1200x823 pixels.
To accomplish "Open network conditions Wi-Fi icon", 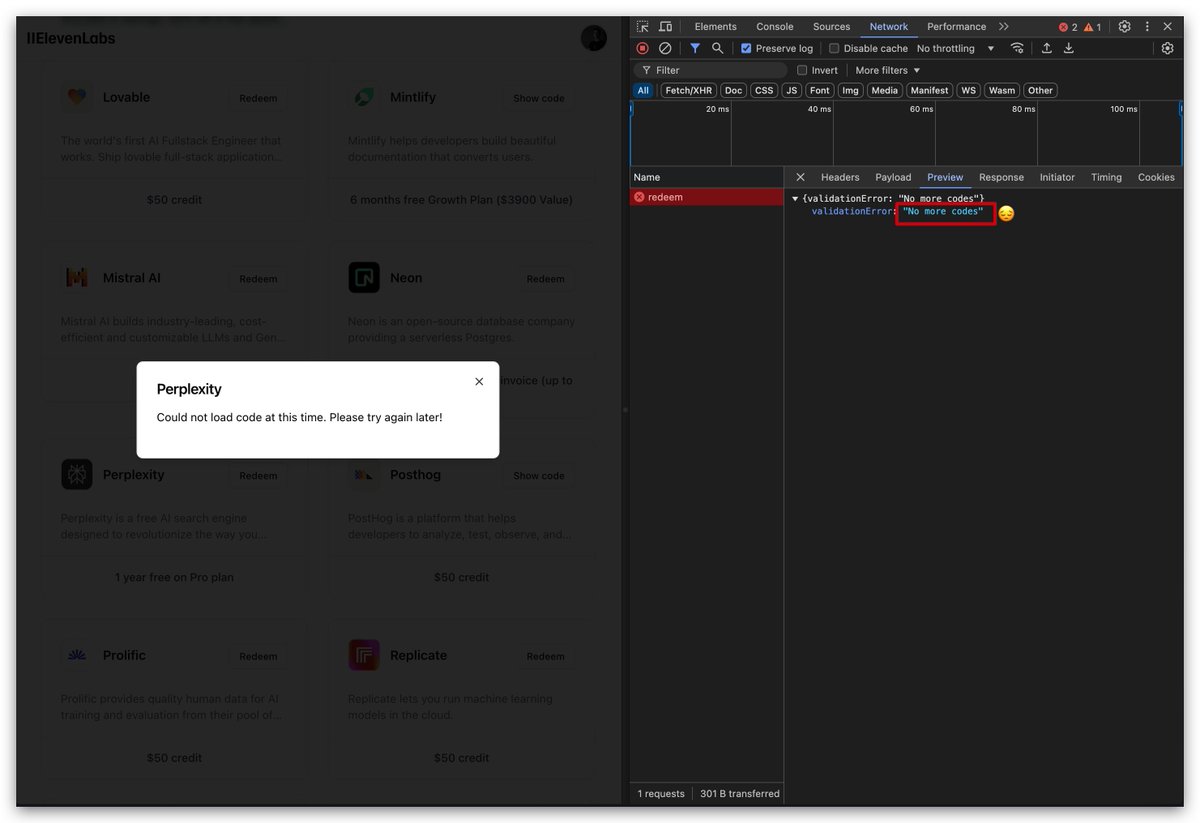I will pos(1017,48).
